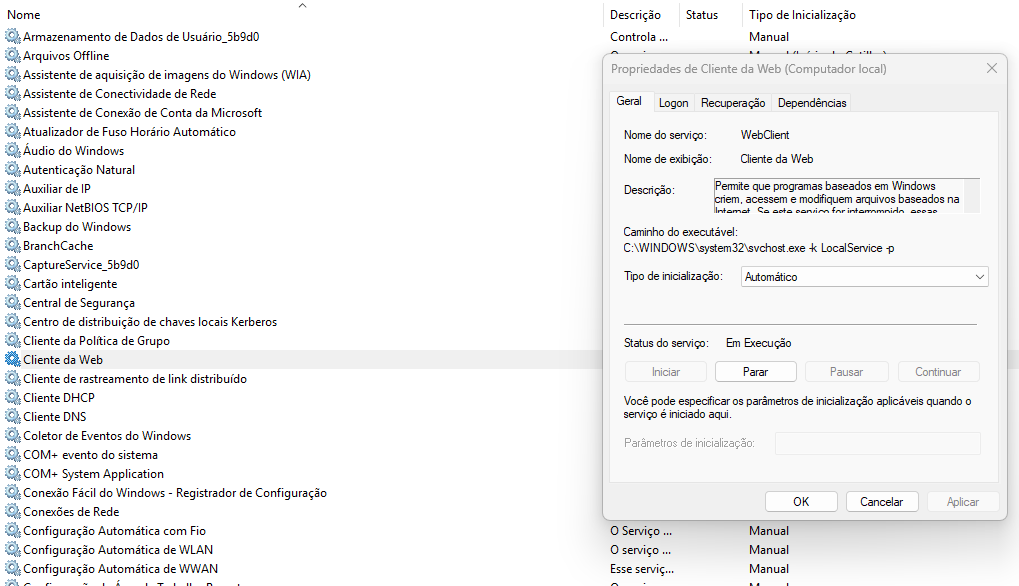Screen dimensions: 1019x586
Task: Click the gear icon of Cartão inteligente
Action: (12, 284)
